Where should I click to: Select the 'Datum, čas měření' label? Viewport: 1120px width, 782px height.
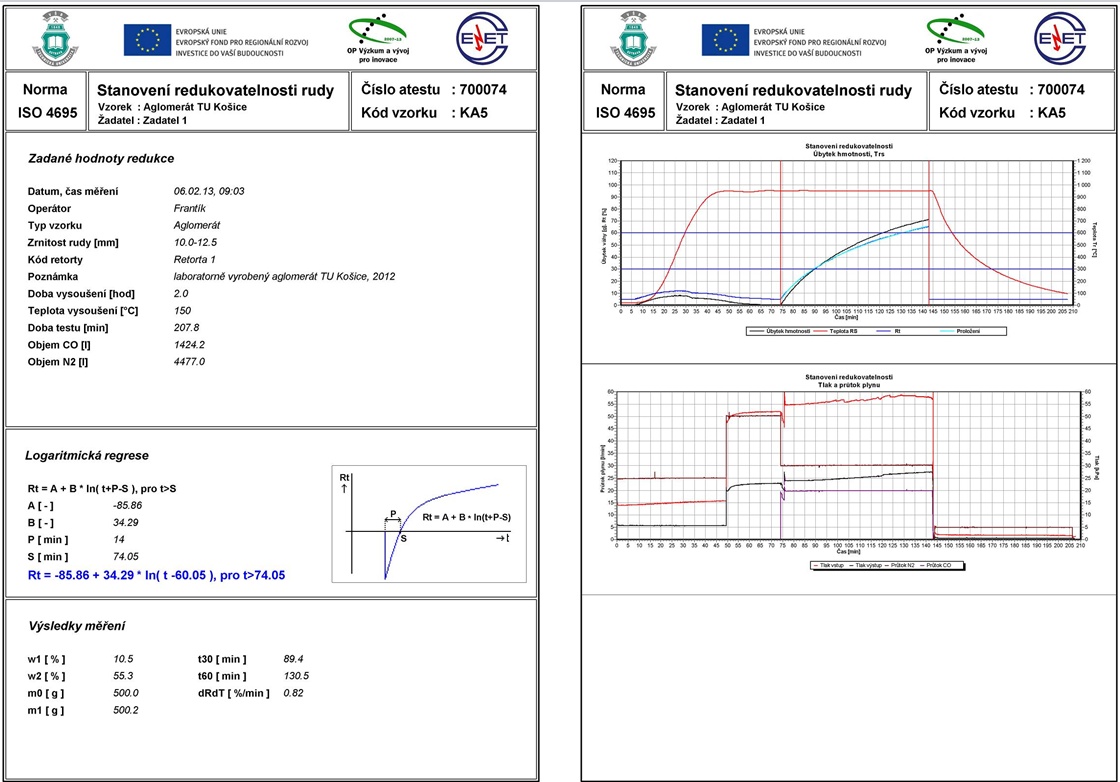click(x=73, y=191)
